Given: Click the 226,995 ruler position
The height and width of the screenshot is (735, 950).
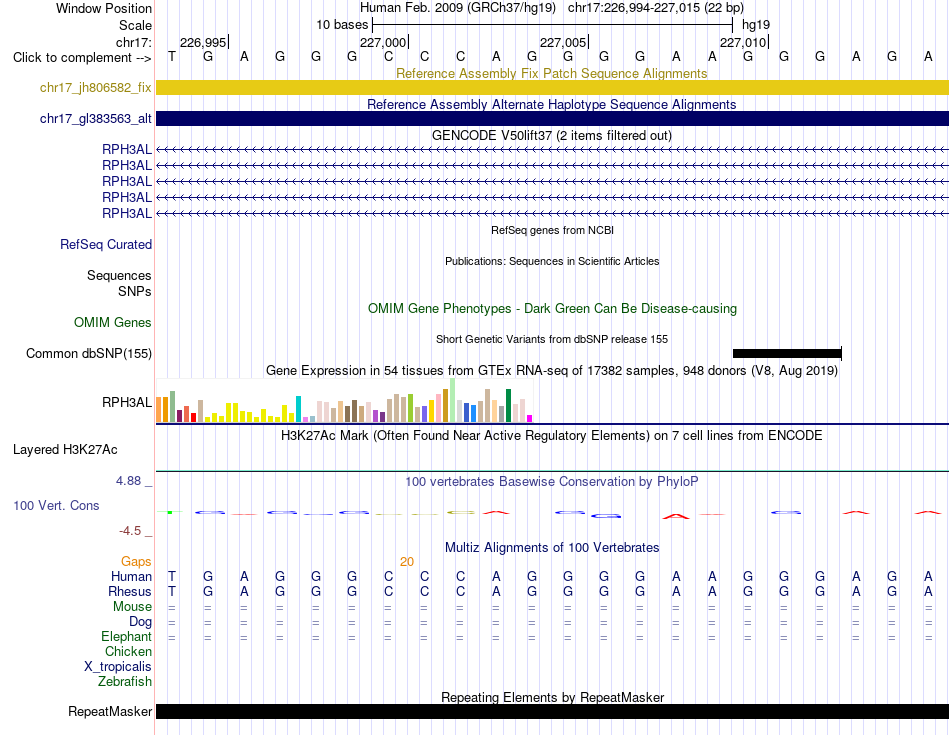Looking at the screenshot, I should point(203,42).
